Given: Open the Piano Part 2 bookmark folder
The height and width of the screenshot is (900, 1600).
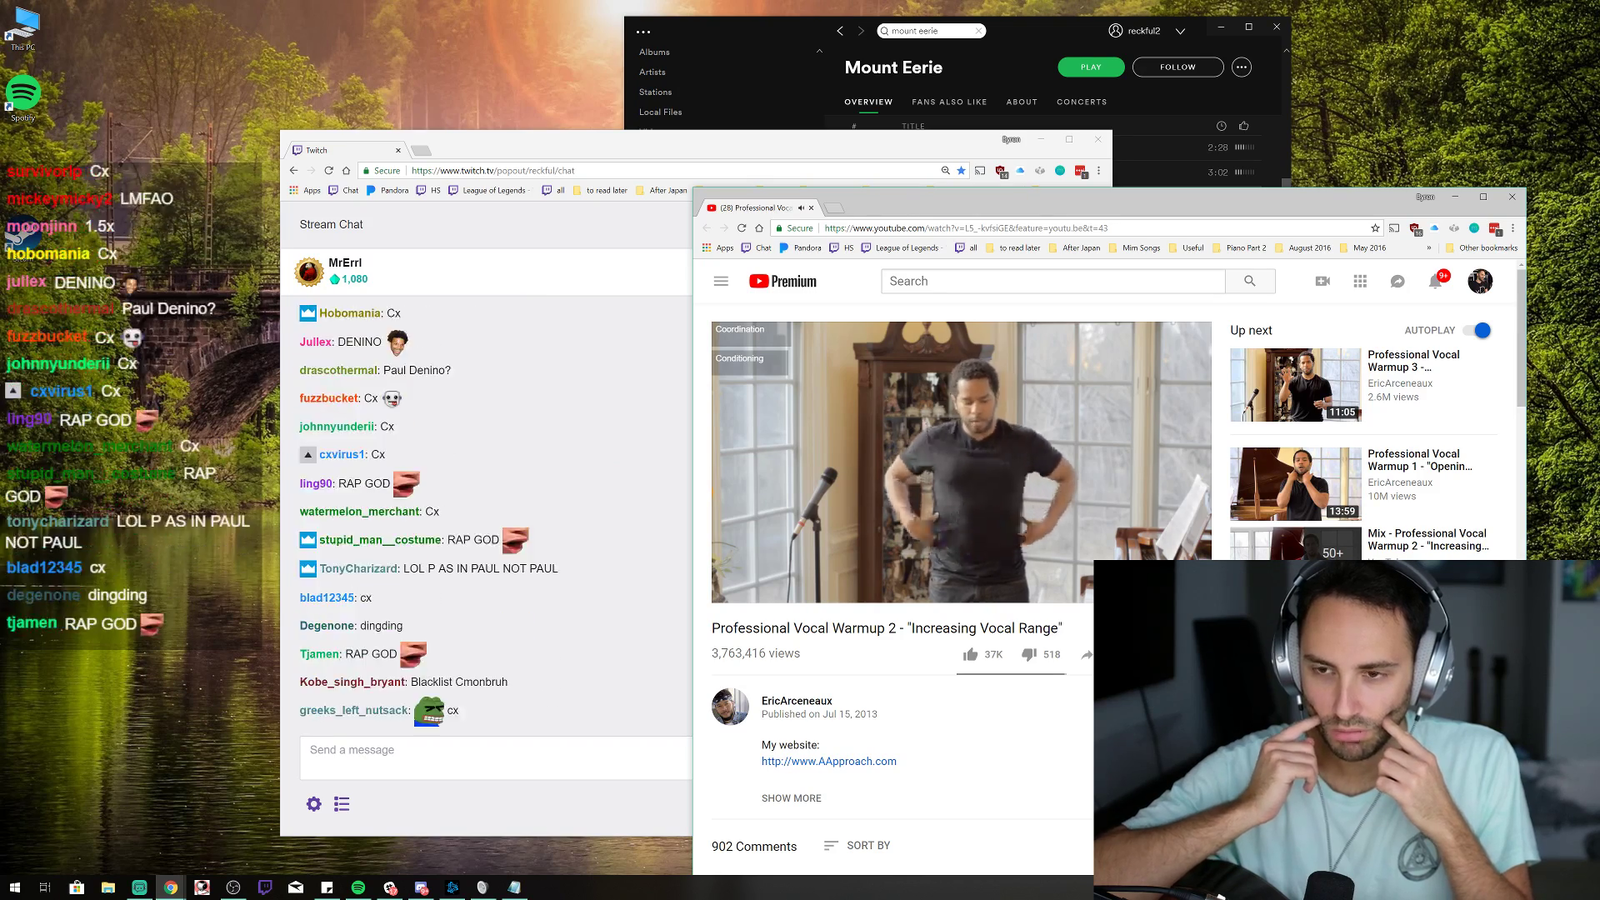Looking at the screenshot, I should tap(1239, 248).
